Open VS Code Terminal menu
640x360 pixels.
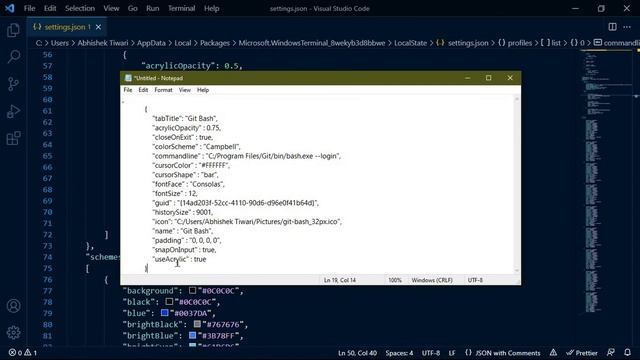pyautogui.click(x=181, y=8)
